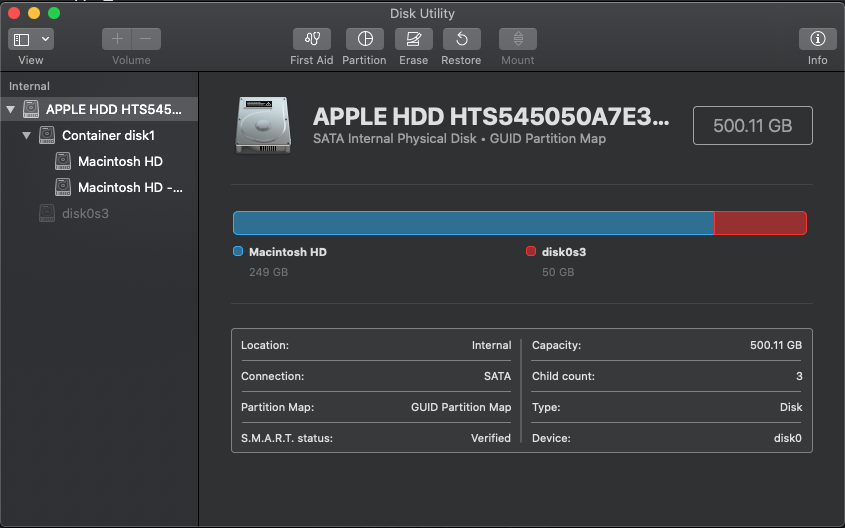The image size is (845, 528).
Task: Open the Partition tool
Action: coord(365,39)
